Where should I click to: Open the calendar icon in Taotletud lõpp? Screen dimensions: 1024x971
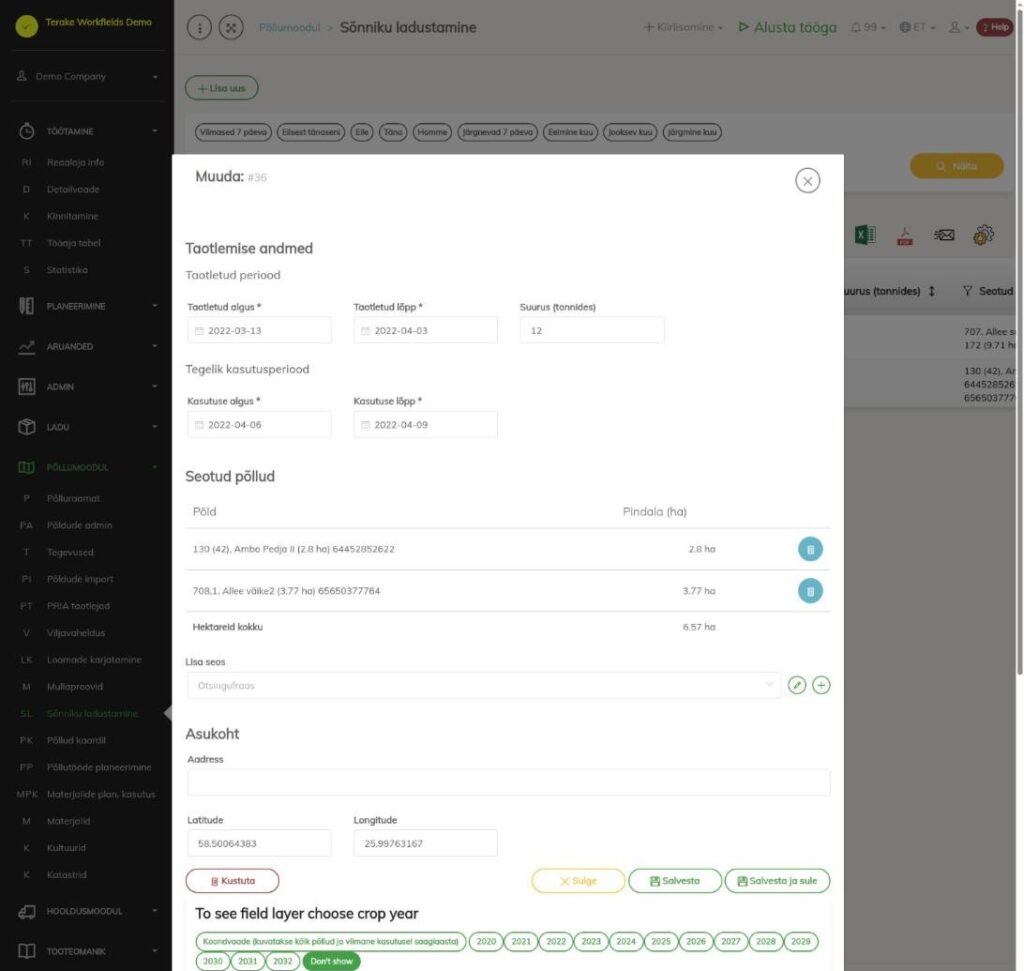coord(366,331)
